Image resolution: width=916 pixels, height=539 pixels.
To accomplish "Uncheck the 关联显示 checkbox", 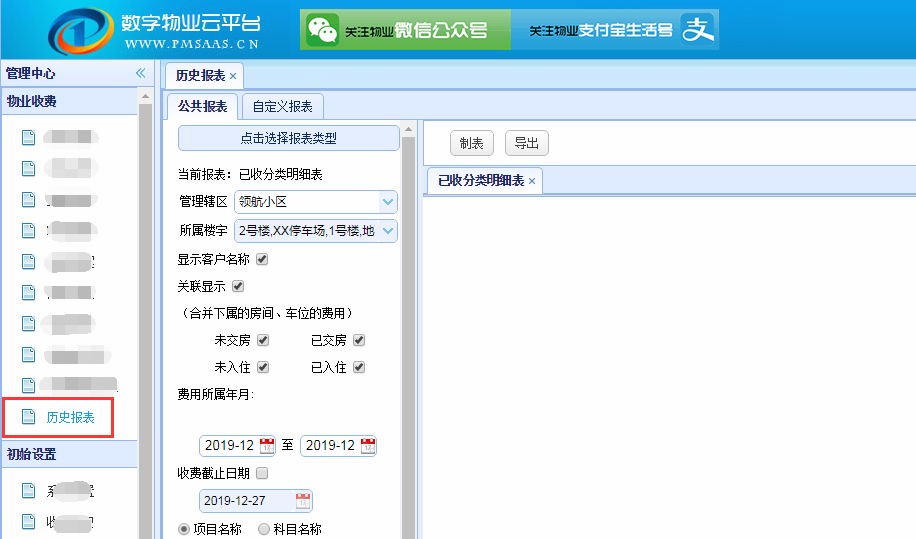I will tap(238, 286).
